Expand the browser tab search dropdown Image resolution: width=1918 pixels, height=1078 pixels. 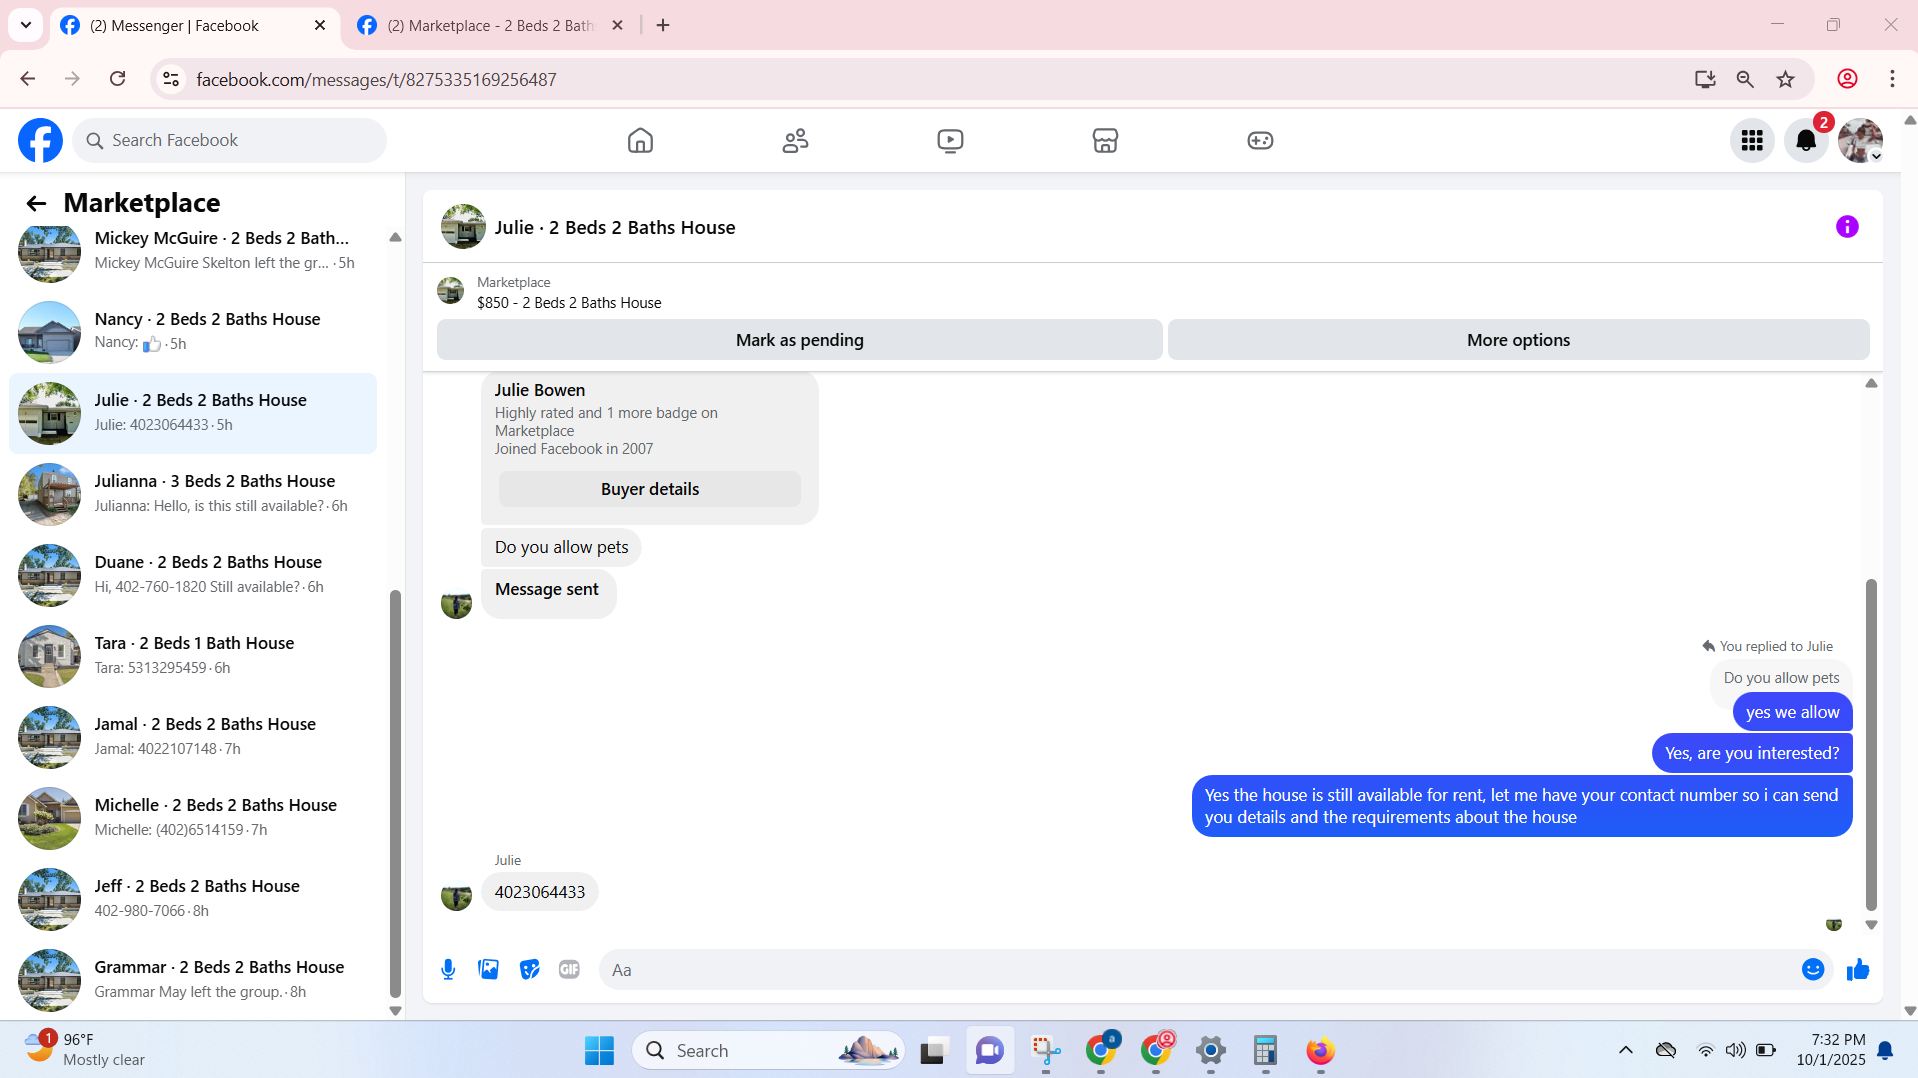click(x=26, y=25)
